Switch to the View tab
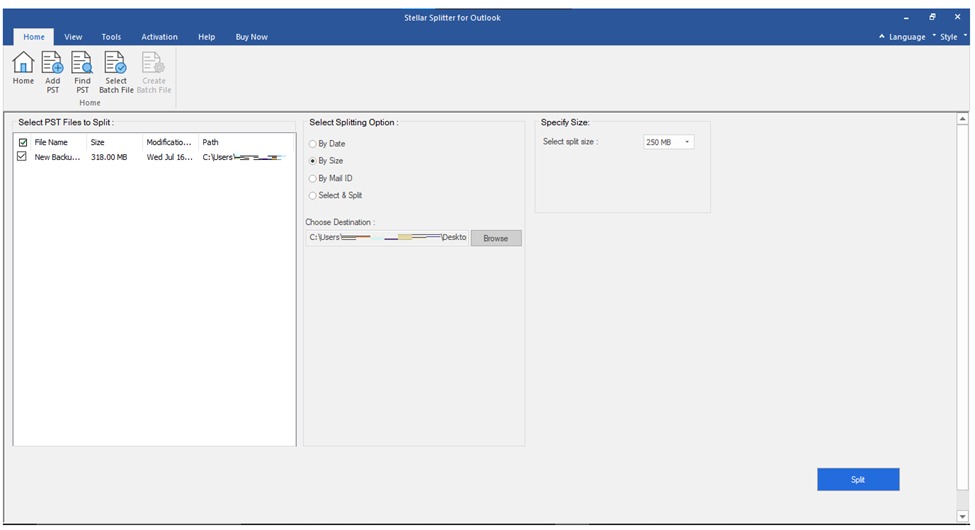The height and width of the screenshot is (530, 975). [73, 37]
